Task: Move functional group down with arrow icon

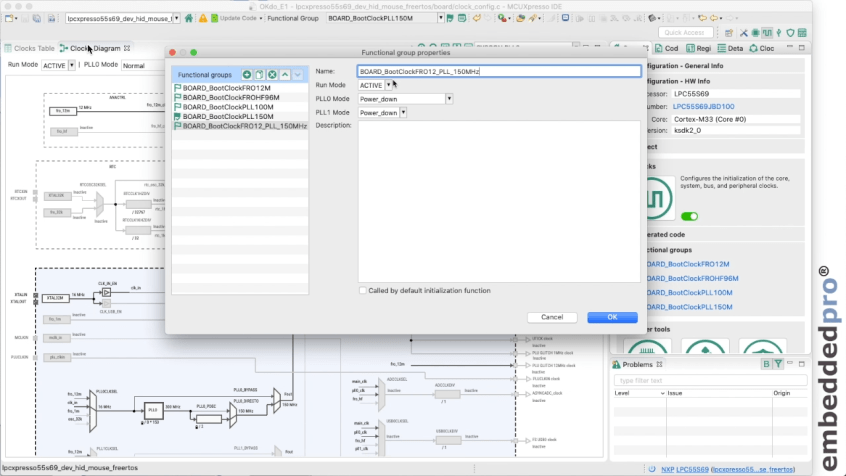Action: tap(297, 75)
